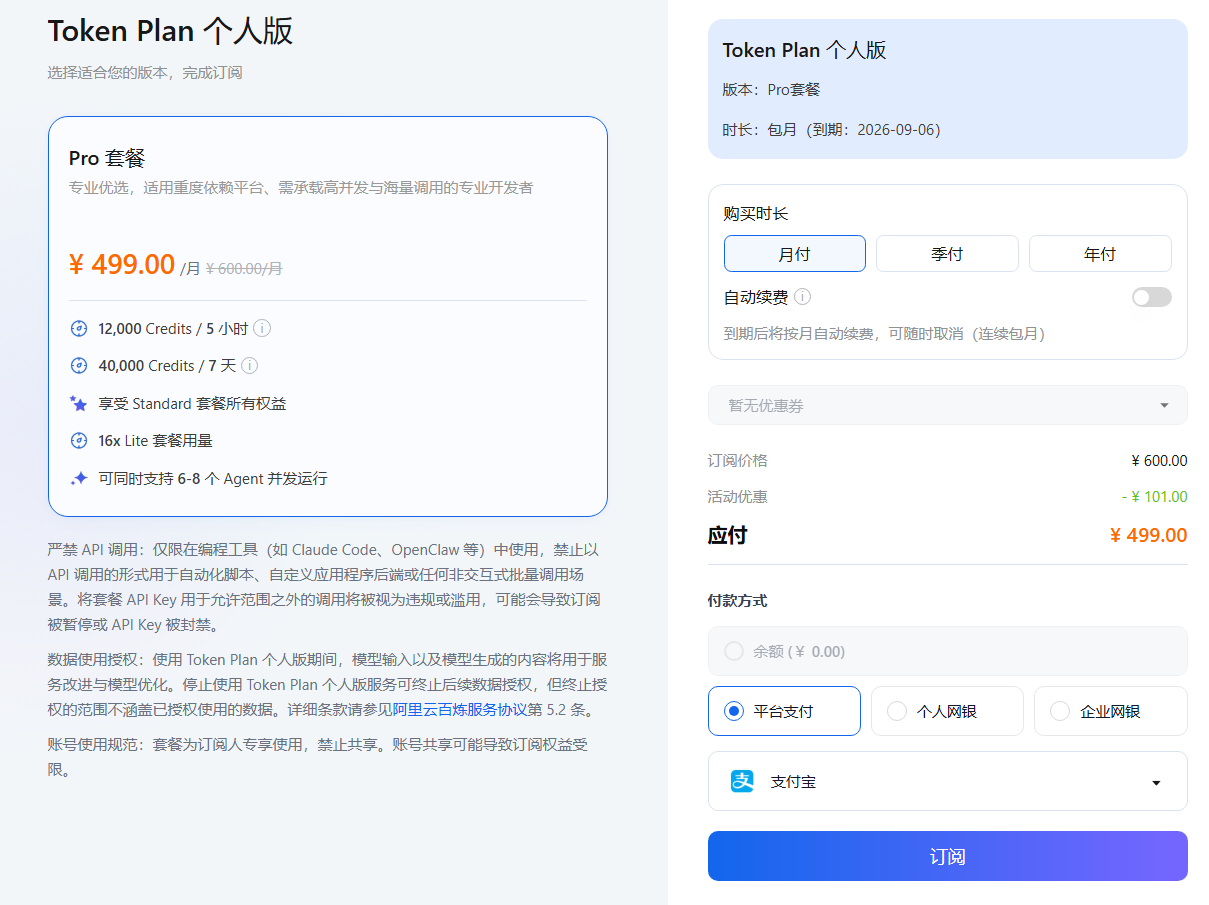The height and width of the screenshot is (905, 1209).
Task: Click 订阅价格 amount ¥ 600.00
Action: click(x=1159, y=461)
